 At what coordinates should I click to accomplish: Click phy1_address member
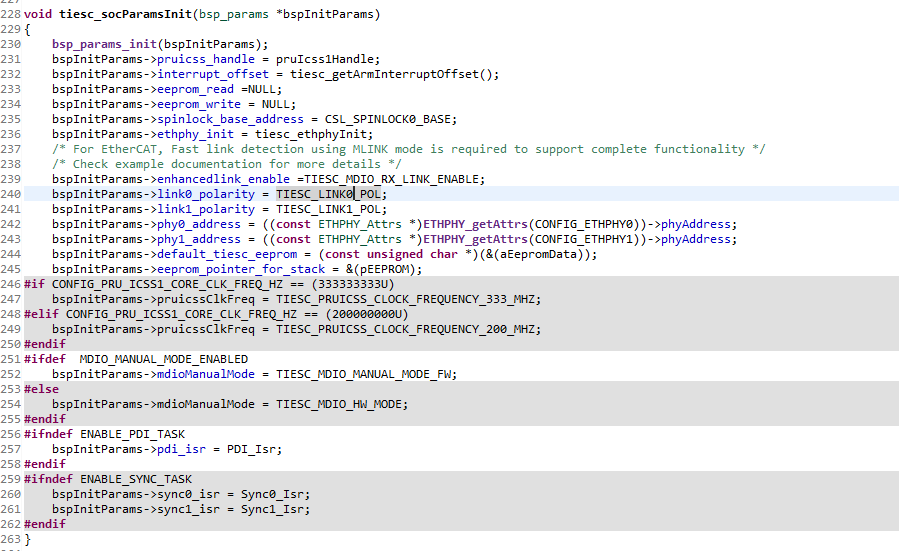click(x=199, y=239)
